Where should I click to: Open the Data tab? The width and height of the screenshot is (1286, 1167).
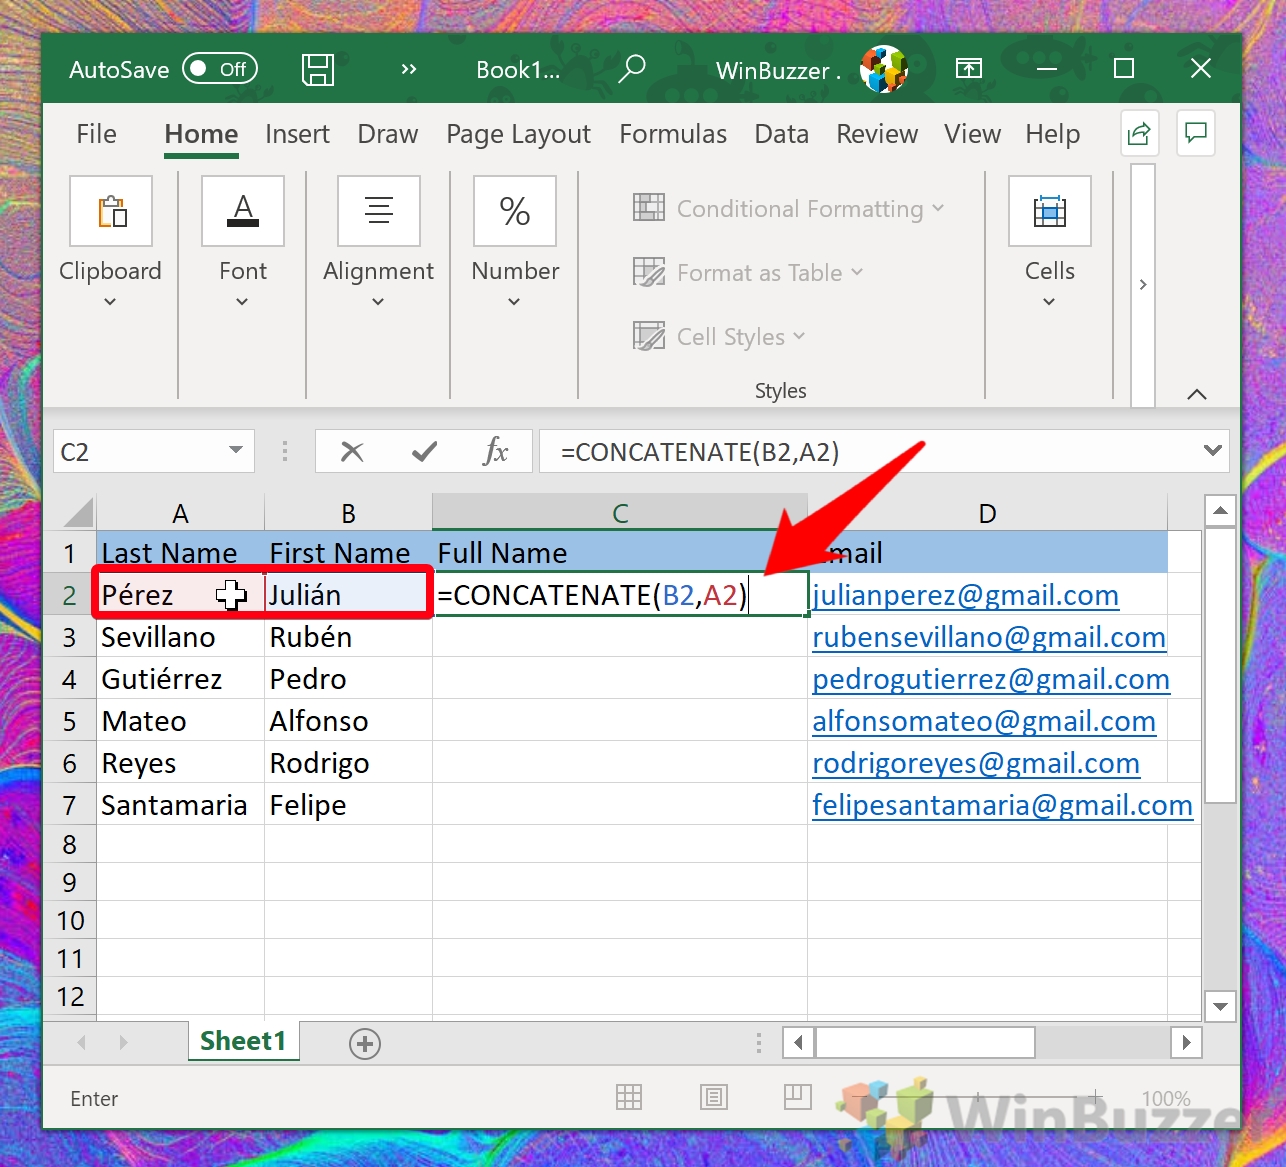tap(782, 134)
